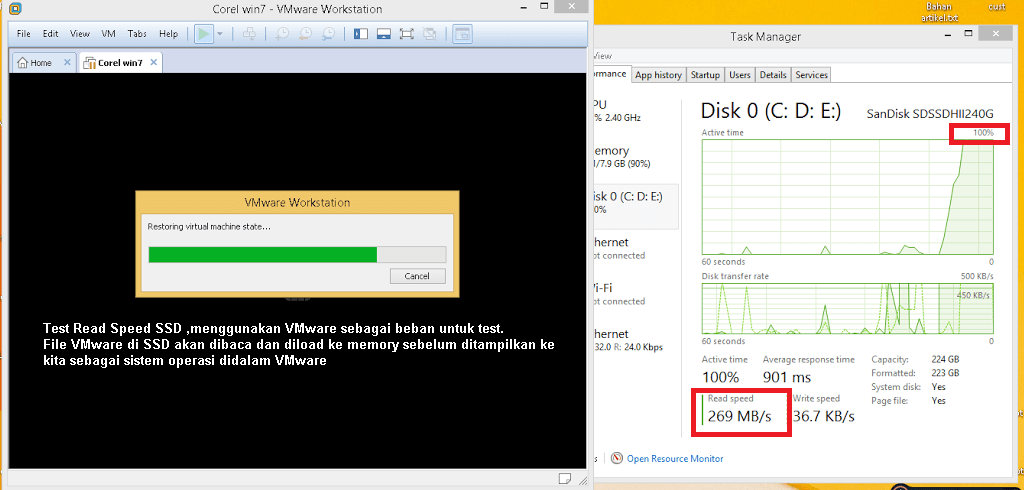Open the Help menu in VMware
Screen dimensions: 1024x490
[168, 33]
